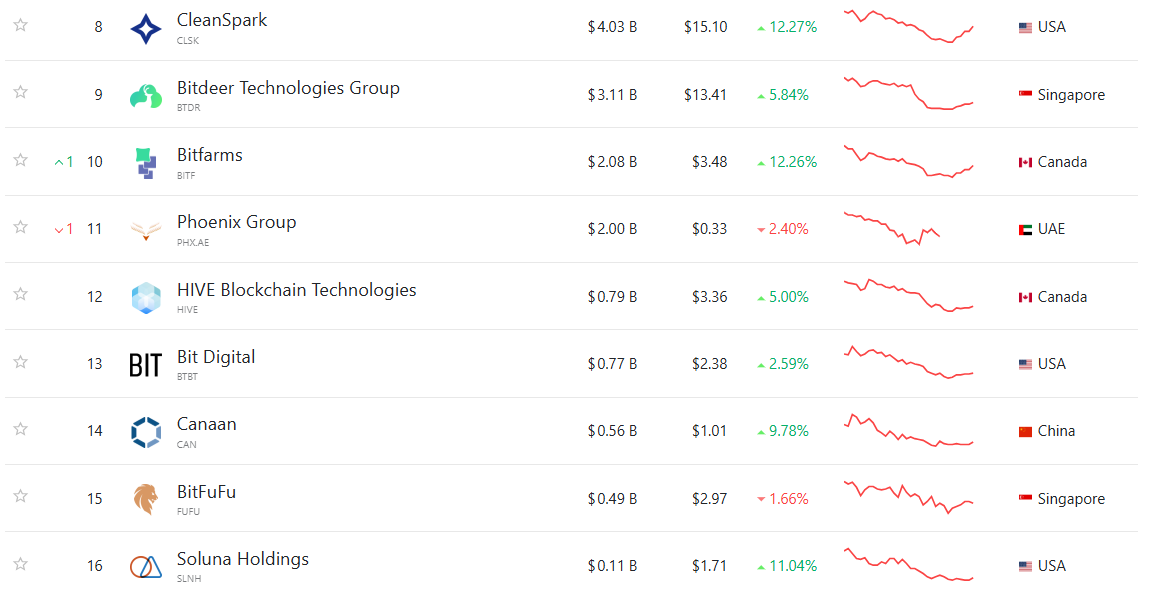Viewport: 1152px width, 595px height.
Task: Open the CleanSpark company page link
Action: (x=222, y=20)
